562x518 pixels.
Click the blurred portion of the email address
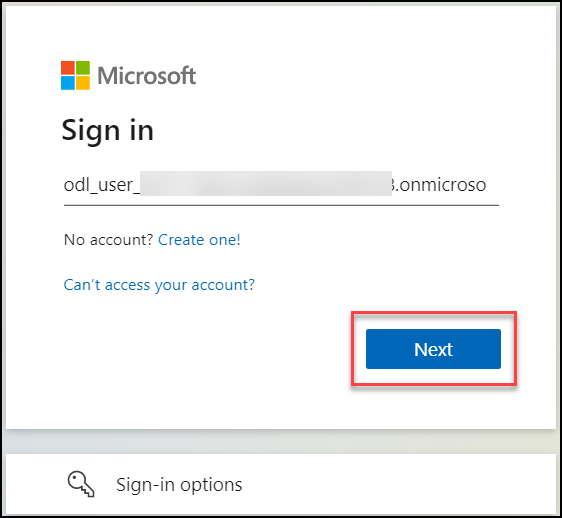266,184
